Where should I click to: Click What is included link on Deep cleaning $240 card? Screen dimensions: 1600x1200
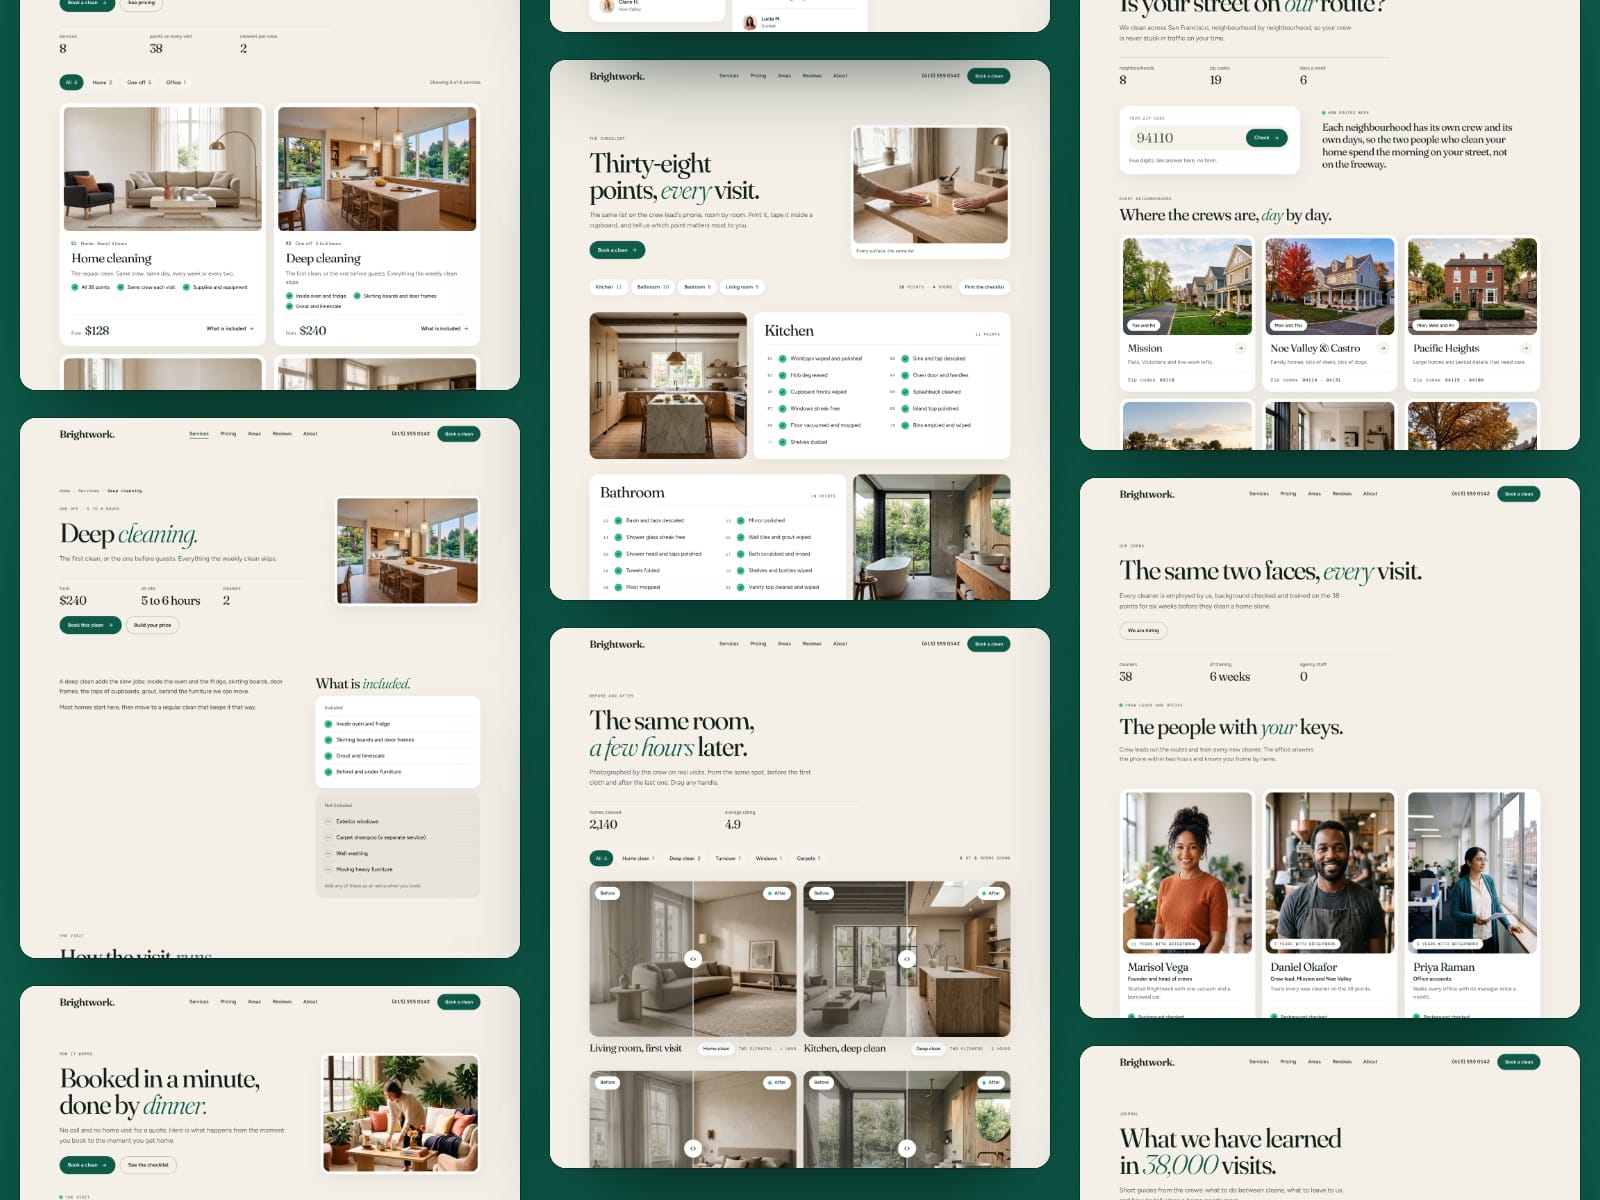(444, 328)
